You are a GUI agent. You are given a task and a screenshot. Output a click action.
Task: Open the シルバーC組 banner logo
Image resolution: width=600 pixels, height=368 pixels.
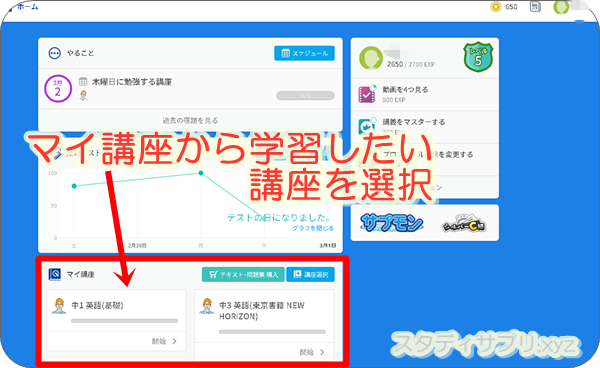pos(464,223)
